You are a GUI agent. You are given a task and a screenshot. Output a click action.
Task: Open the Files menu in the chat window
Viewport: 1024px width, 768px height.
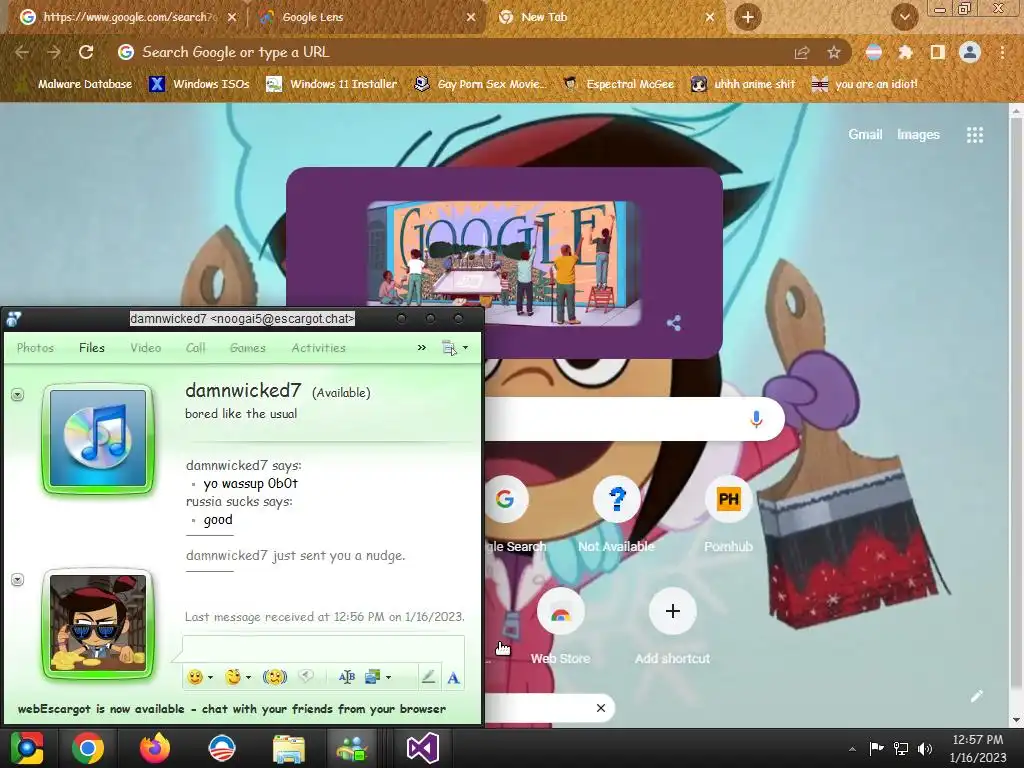point(92,348)
